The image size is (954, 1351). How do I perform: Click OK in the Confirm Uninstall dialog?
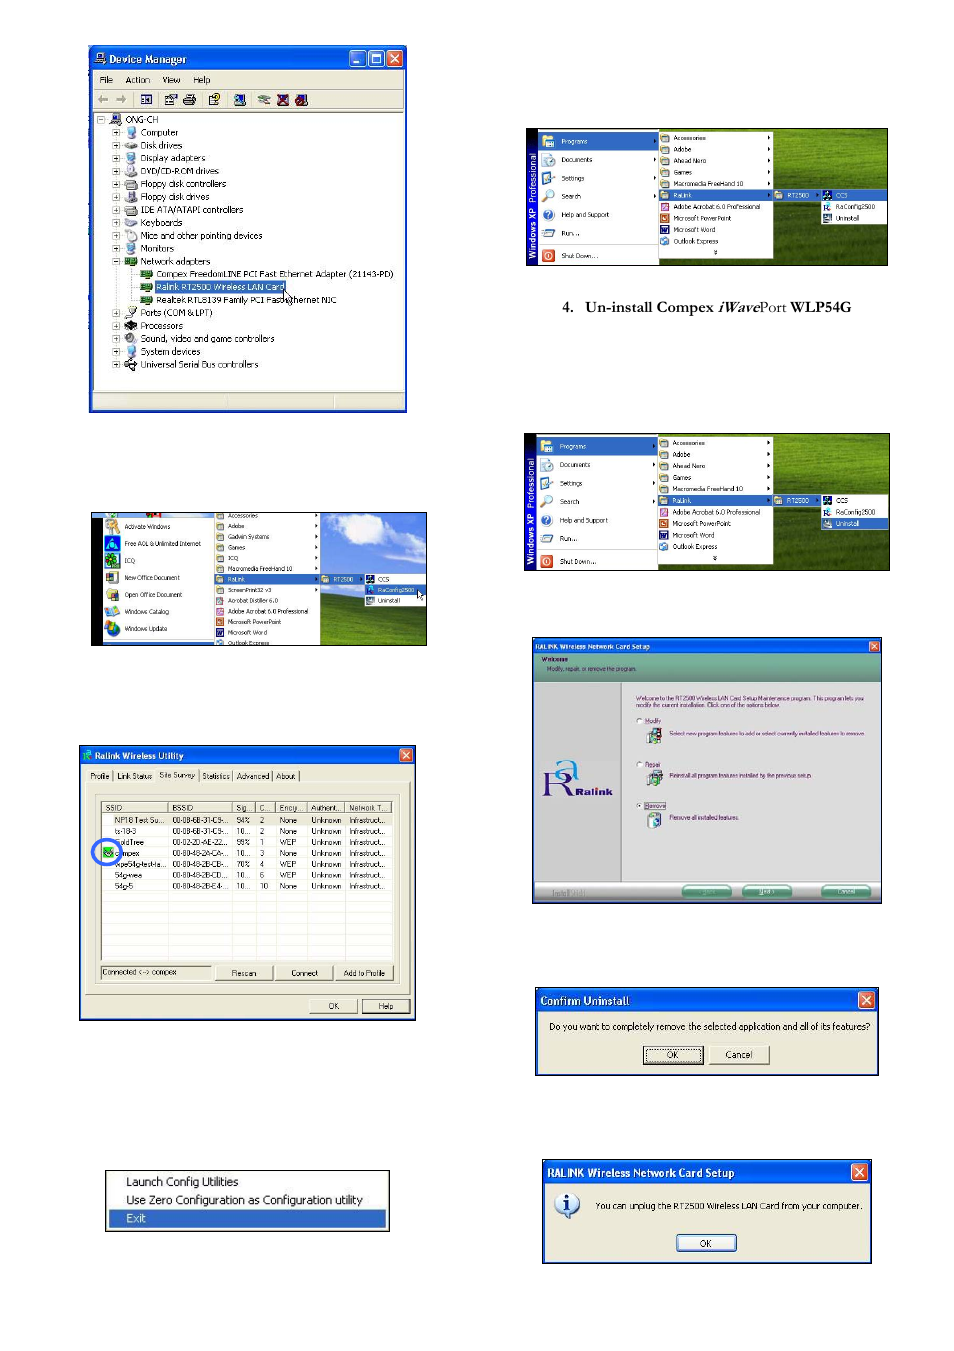coord(673,1055)
